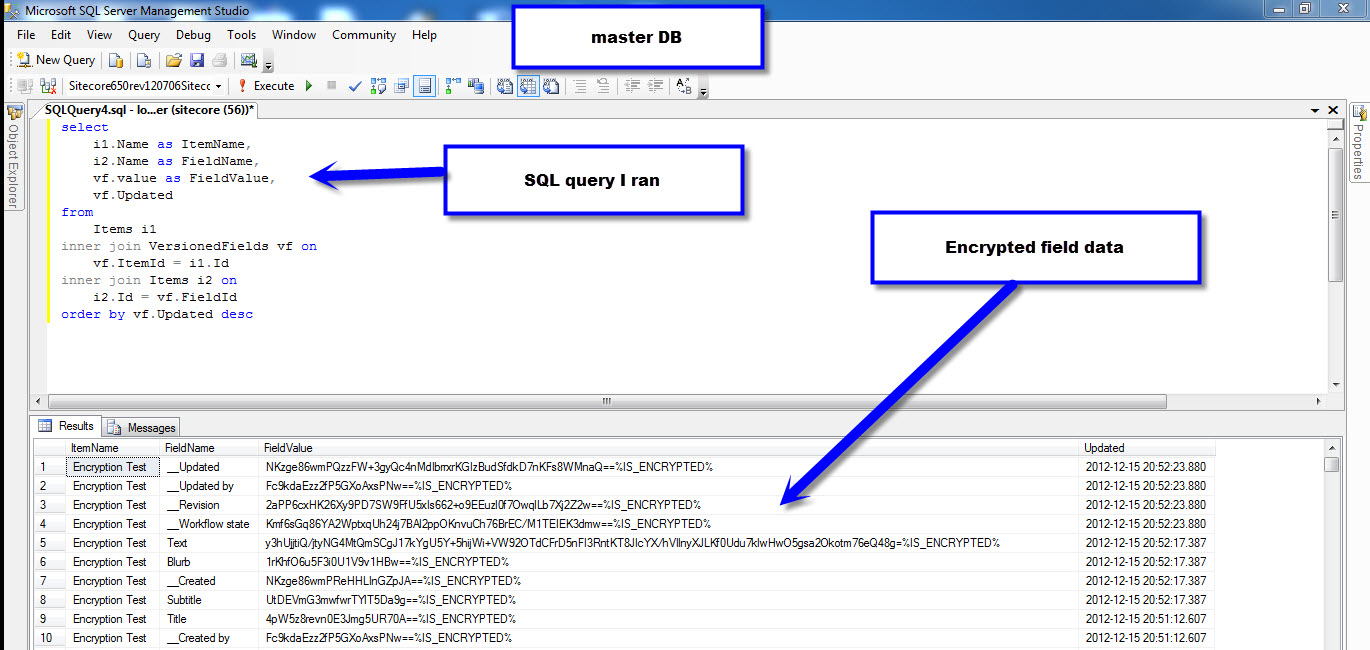Screen dimensions: 1370x650
Task: Open the active files dropdown arrow
Action: pyautogui.click(x=1315, y=110)
